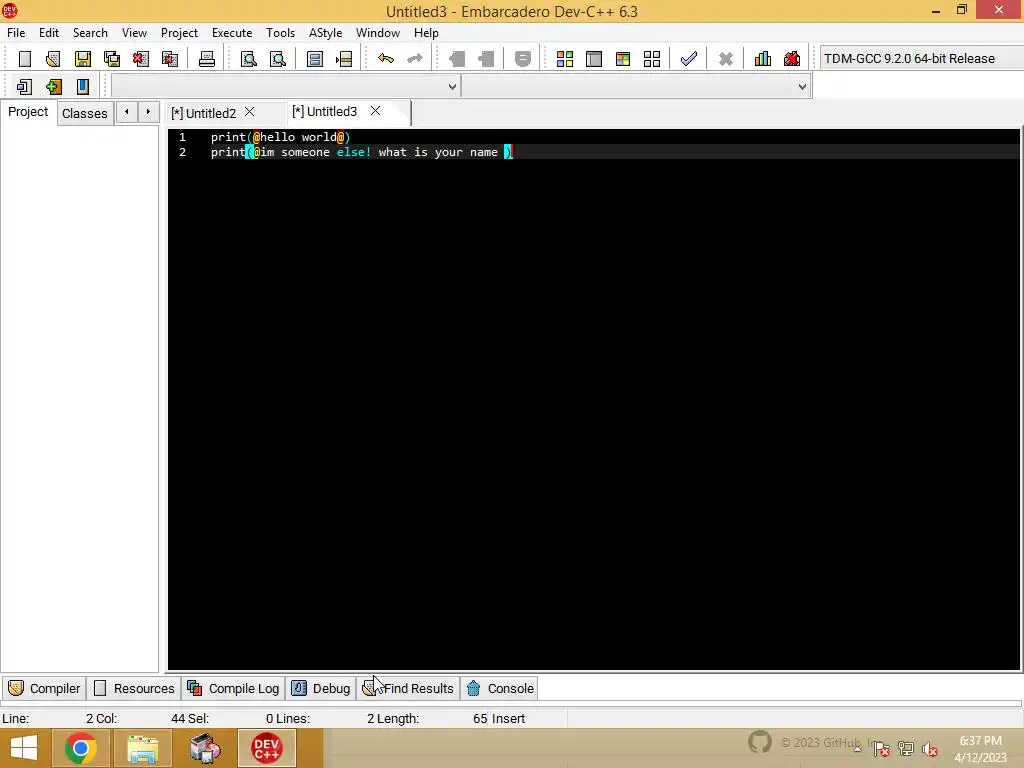Click the Open file toolbar icon

click(x=53, y=59)
